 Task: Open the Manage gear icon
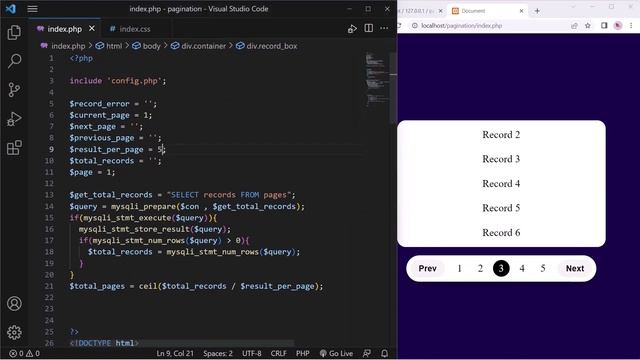tap(14, 332)
